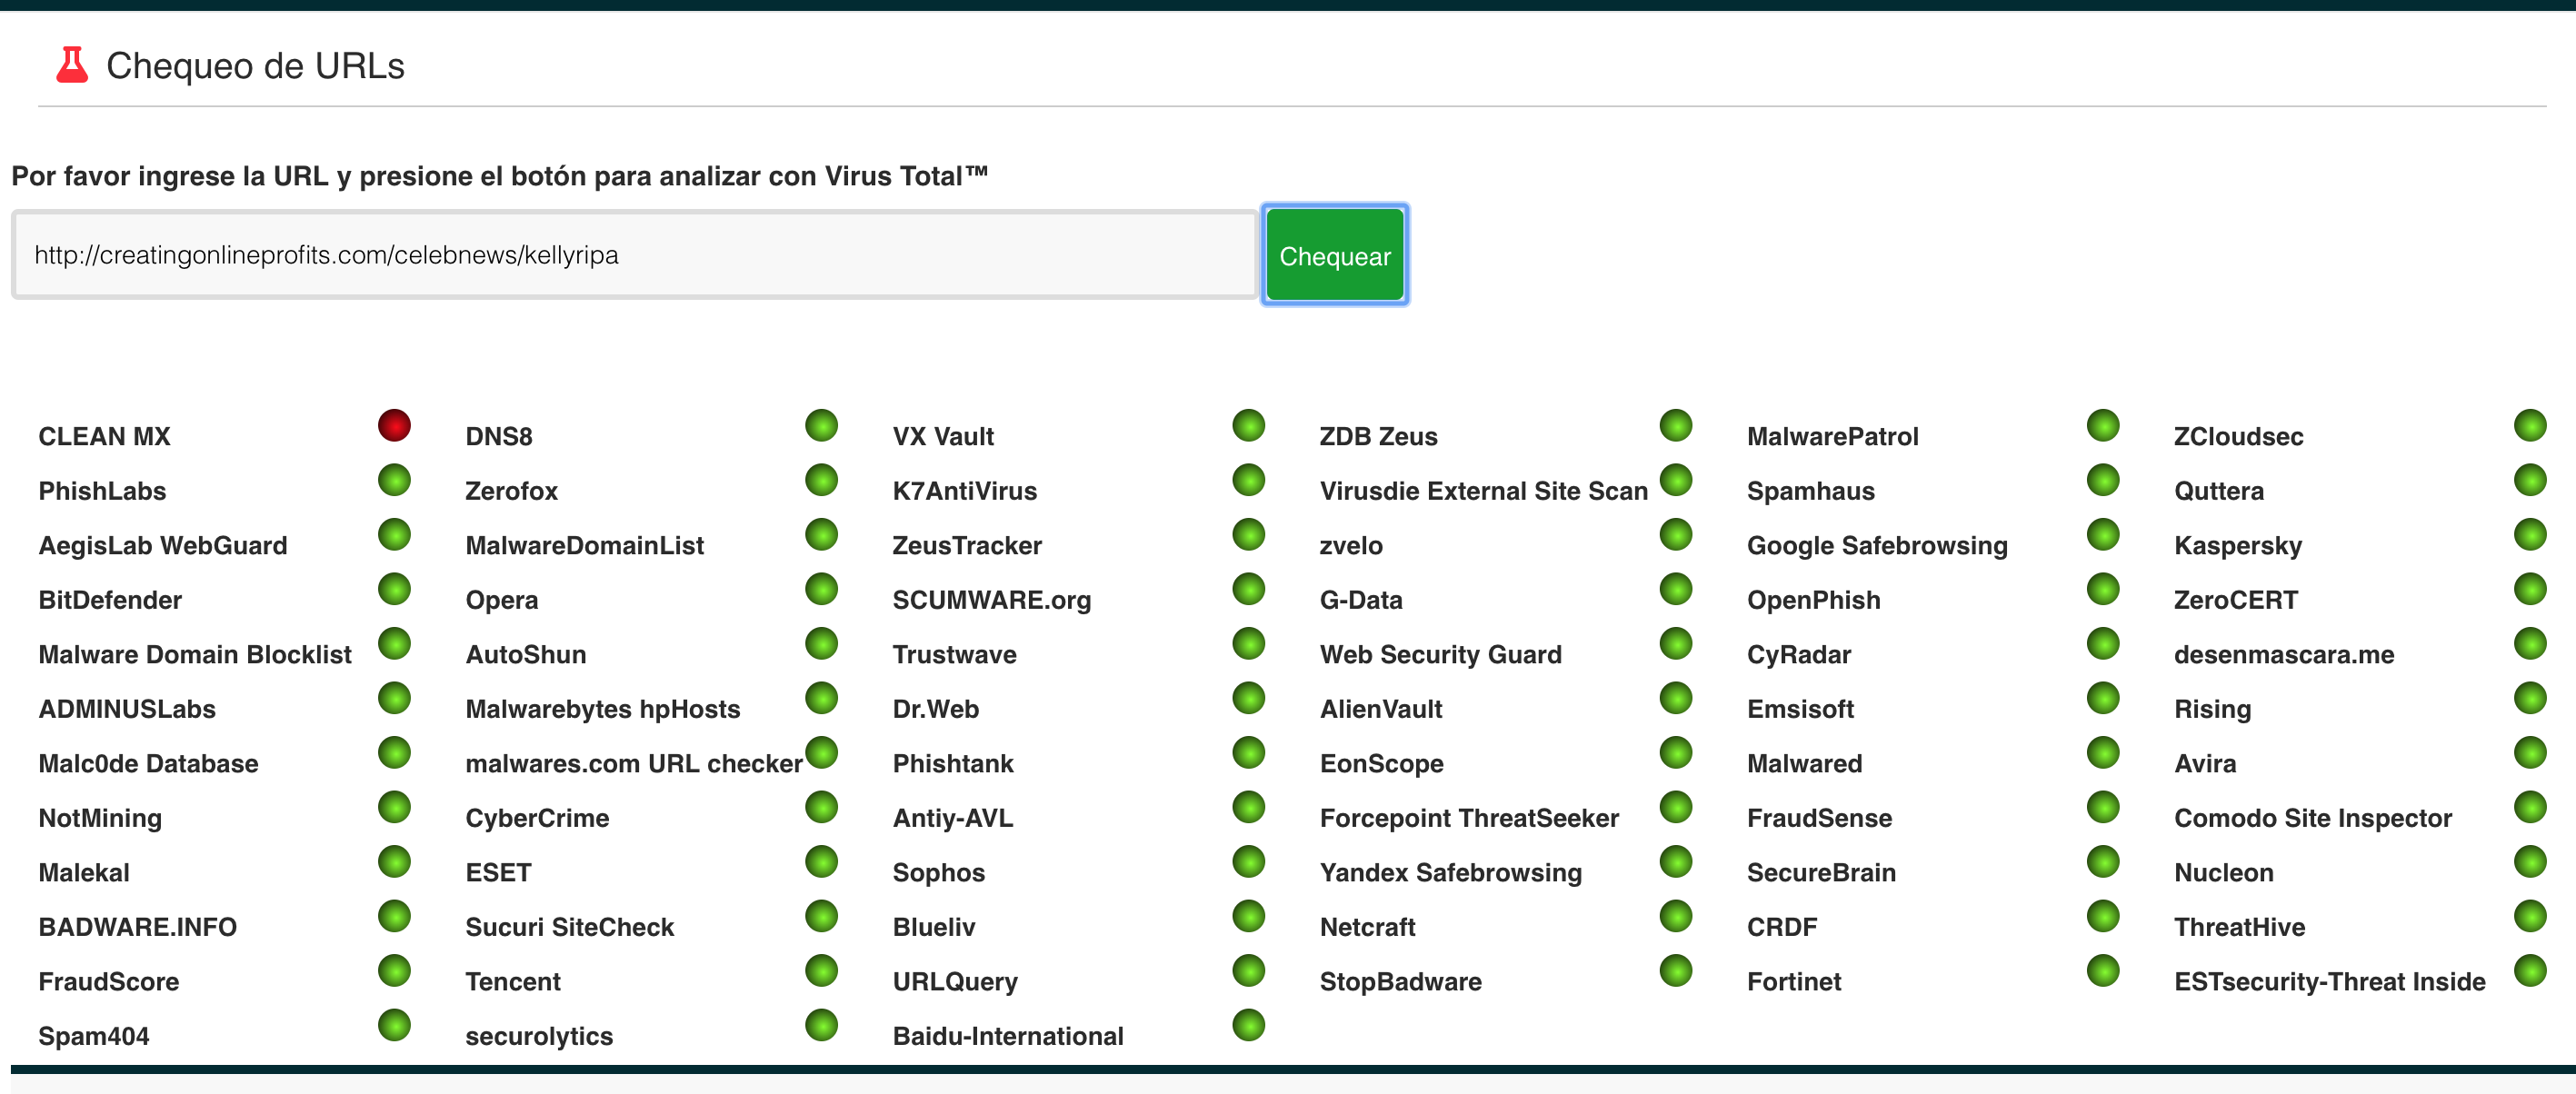Click the green Chequear button
This screenshot has height=1094, width=2576.
[1335, 256]
